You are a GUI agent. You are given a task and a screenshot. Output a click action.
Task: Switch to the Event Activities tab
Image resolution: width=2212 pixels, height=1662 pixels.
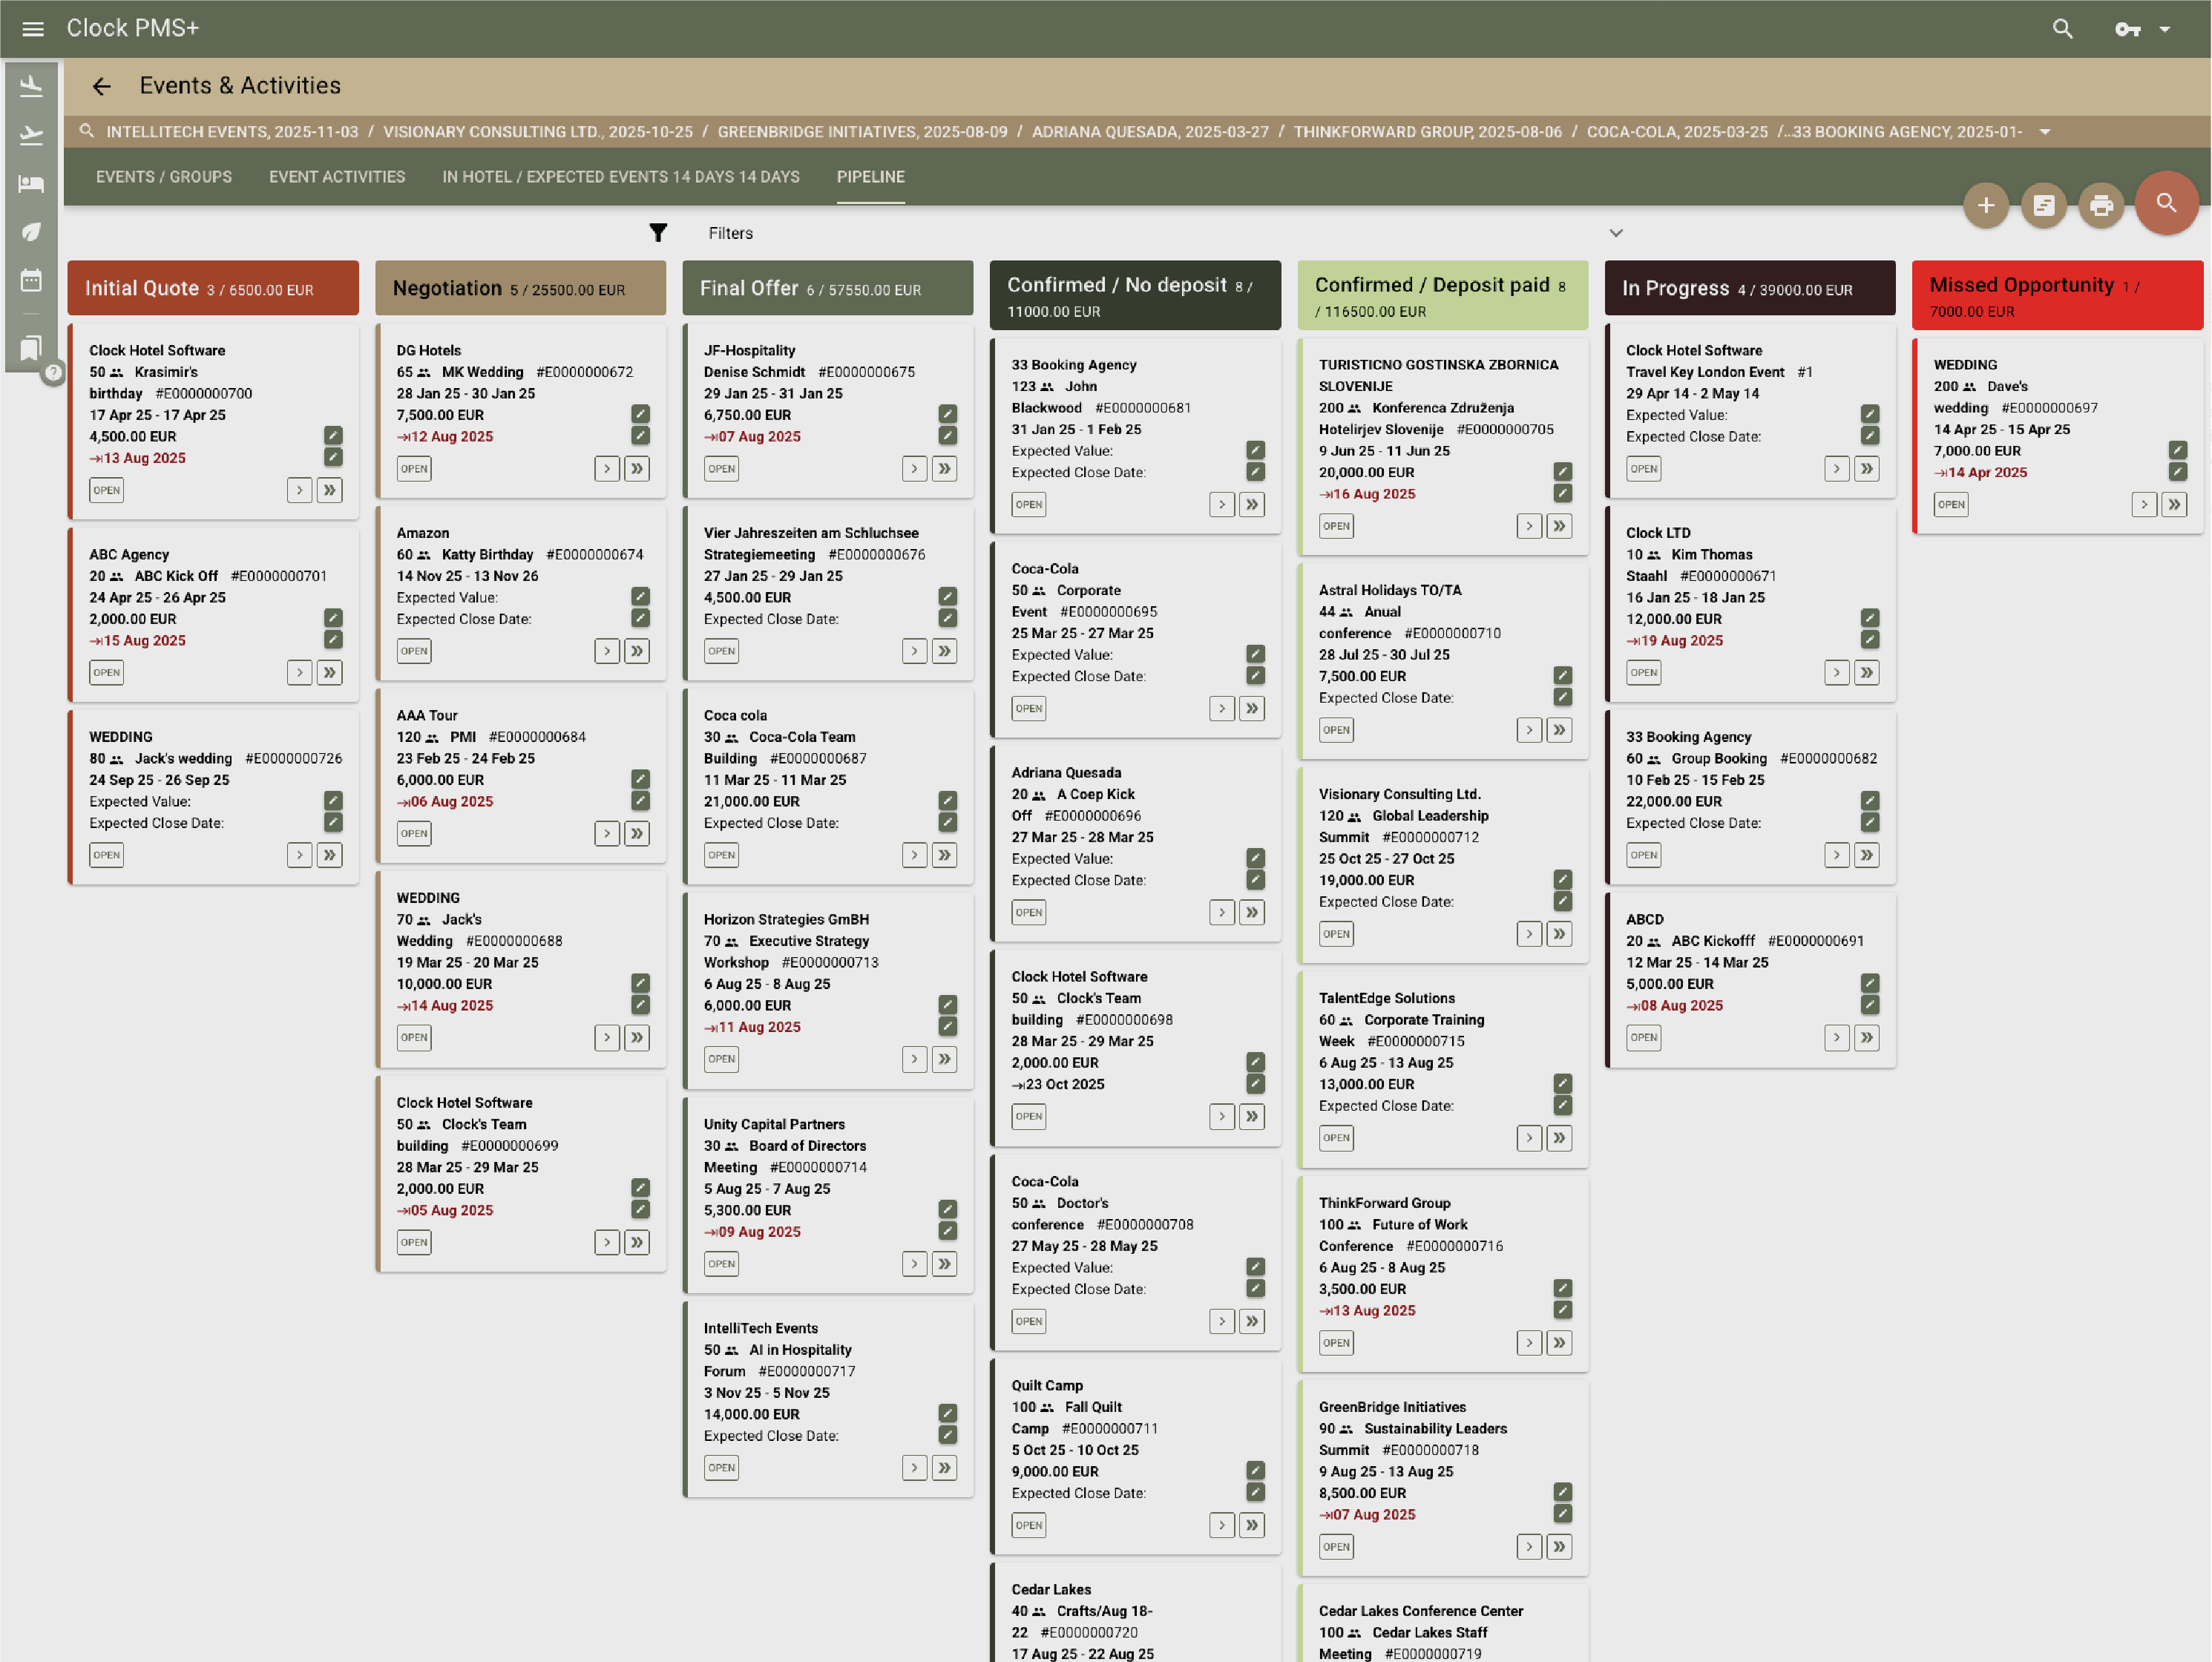click(337, 177)
